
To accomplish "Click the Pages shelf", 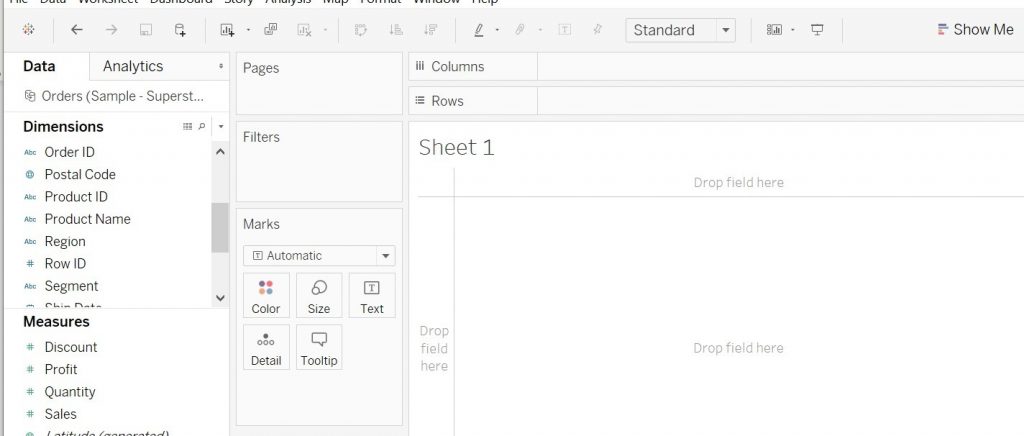I will [319, 84].
